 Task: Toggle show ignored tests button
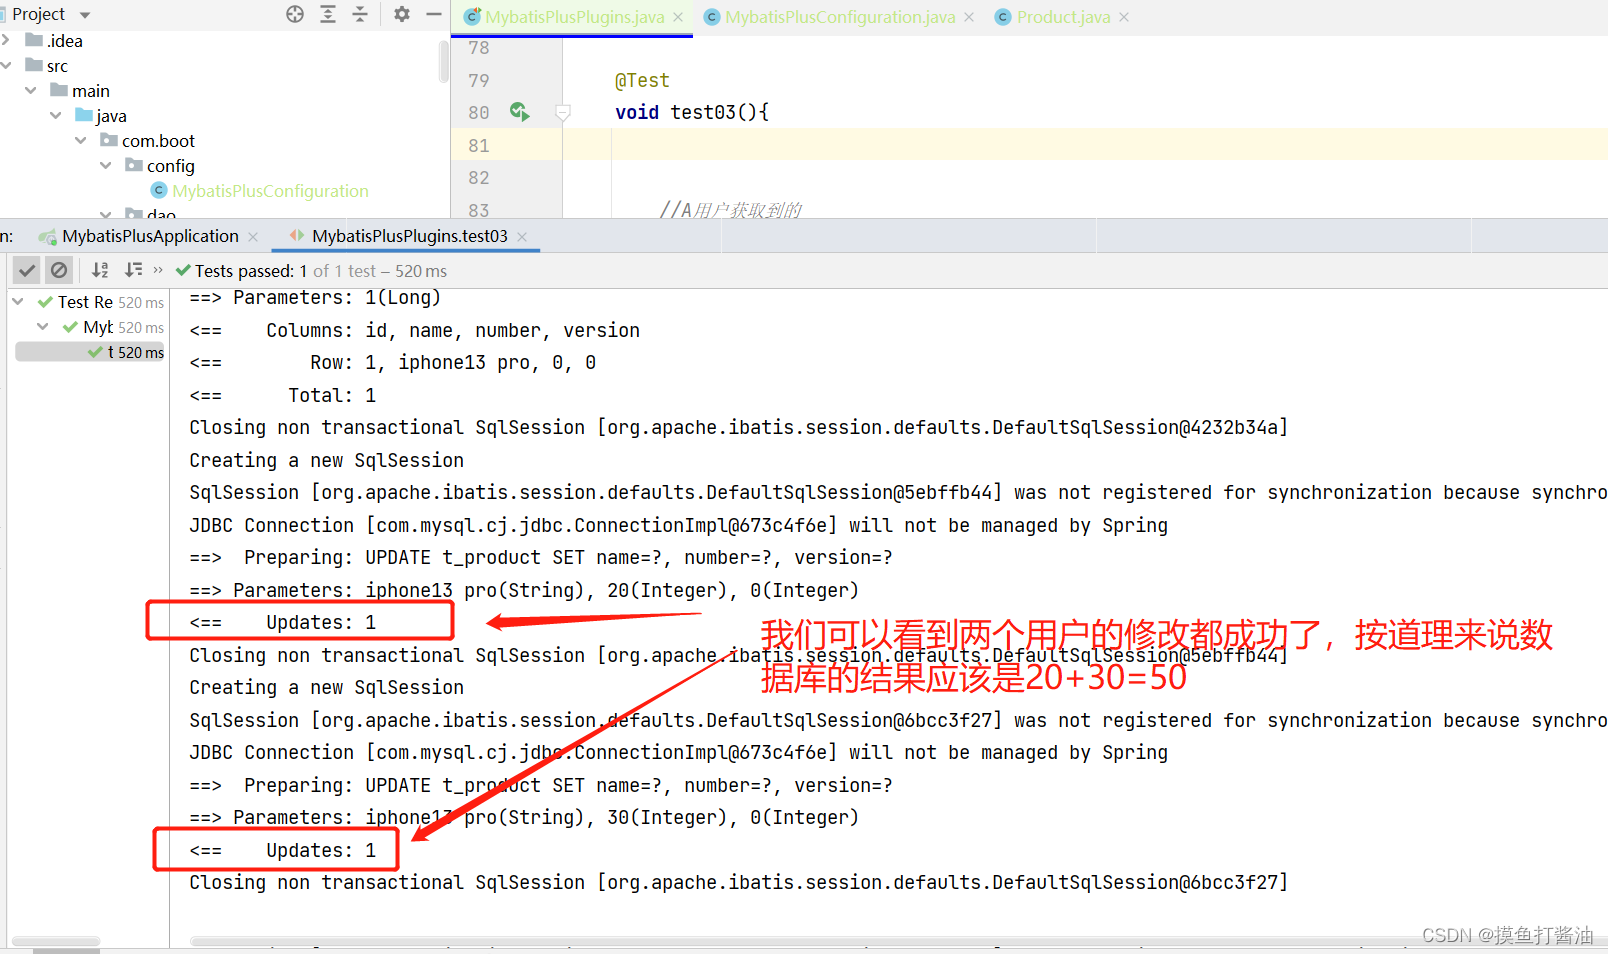[59, 270]
